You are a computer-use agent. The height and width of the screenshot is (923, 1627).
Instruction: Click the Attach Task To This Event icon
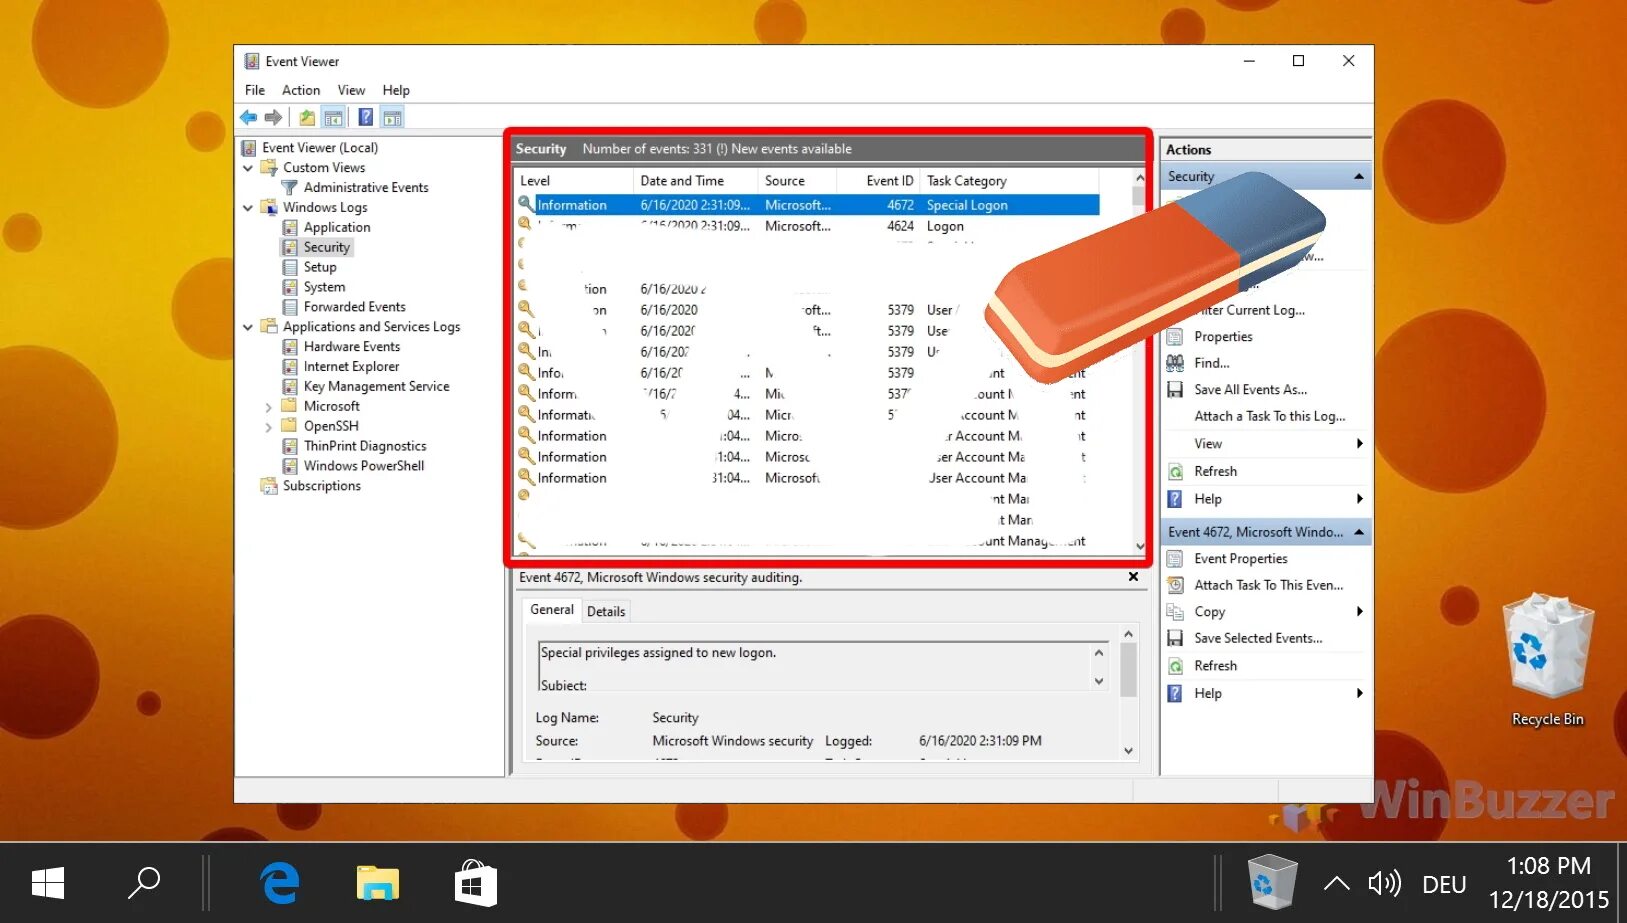click(1176, 585)
